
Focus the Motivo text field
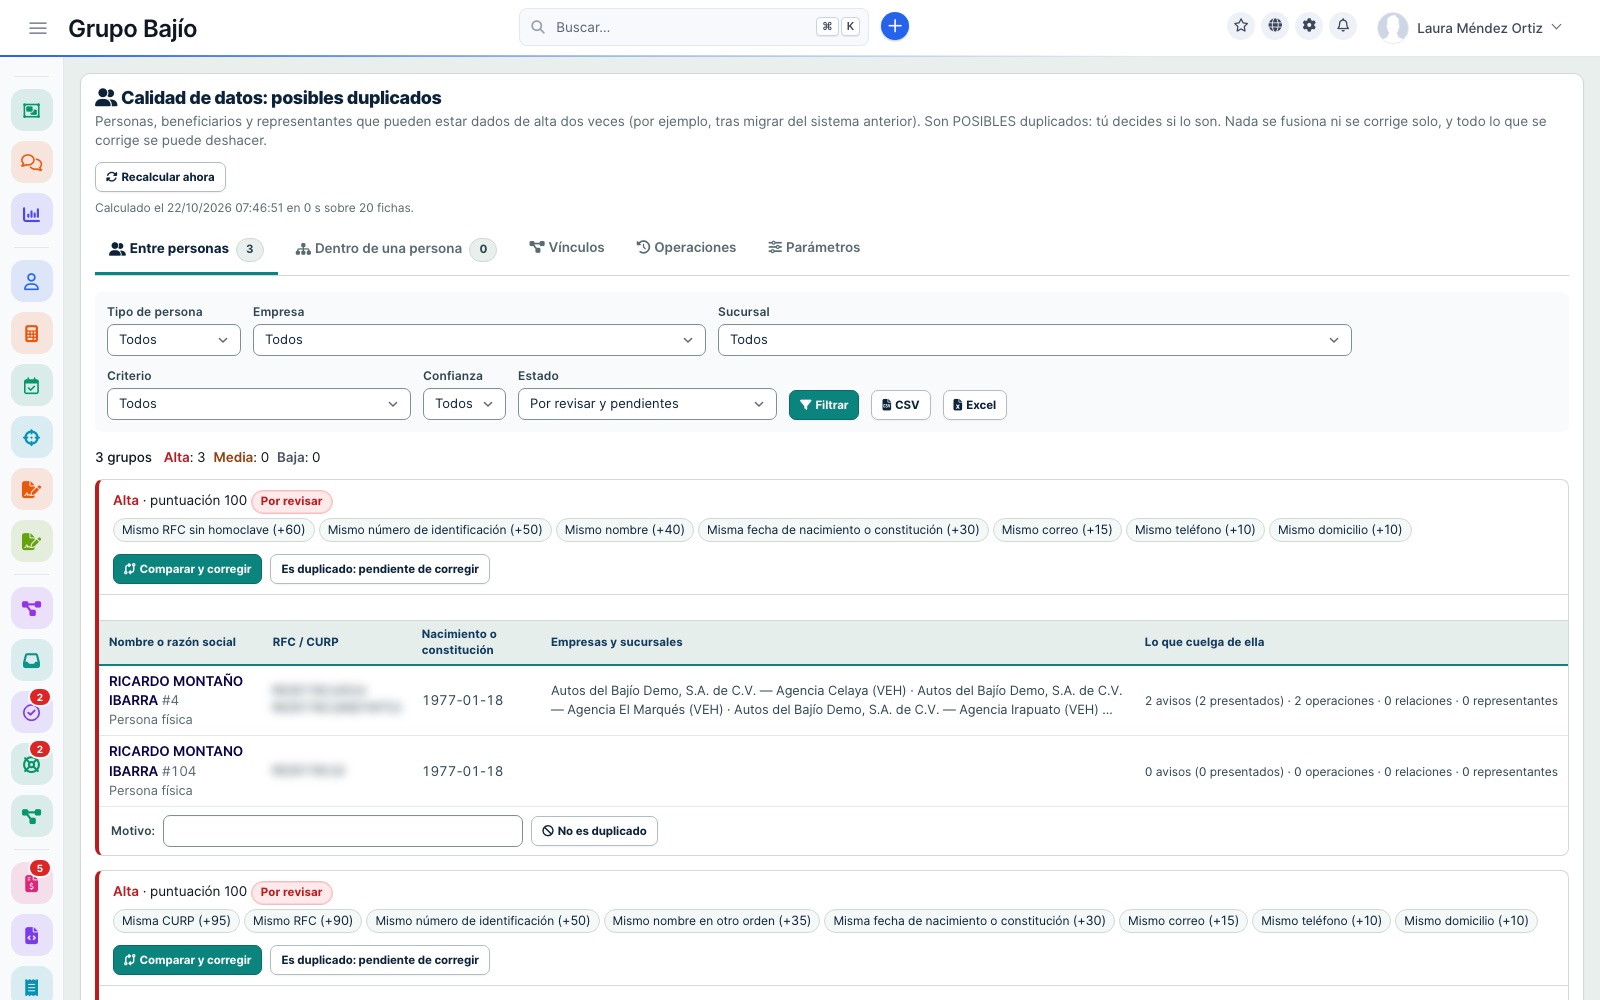point(343,831)
